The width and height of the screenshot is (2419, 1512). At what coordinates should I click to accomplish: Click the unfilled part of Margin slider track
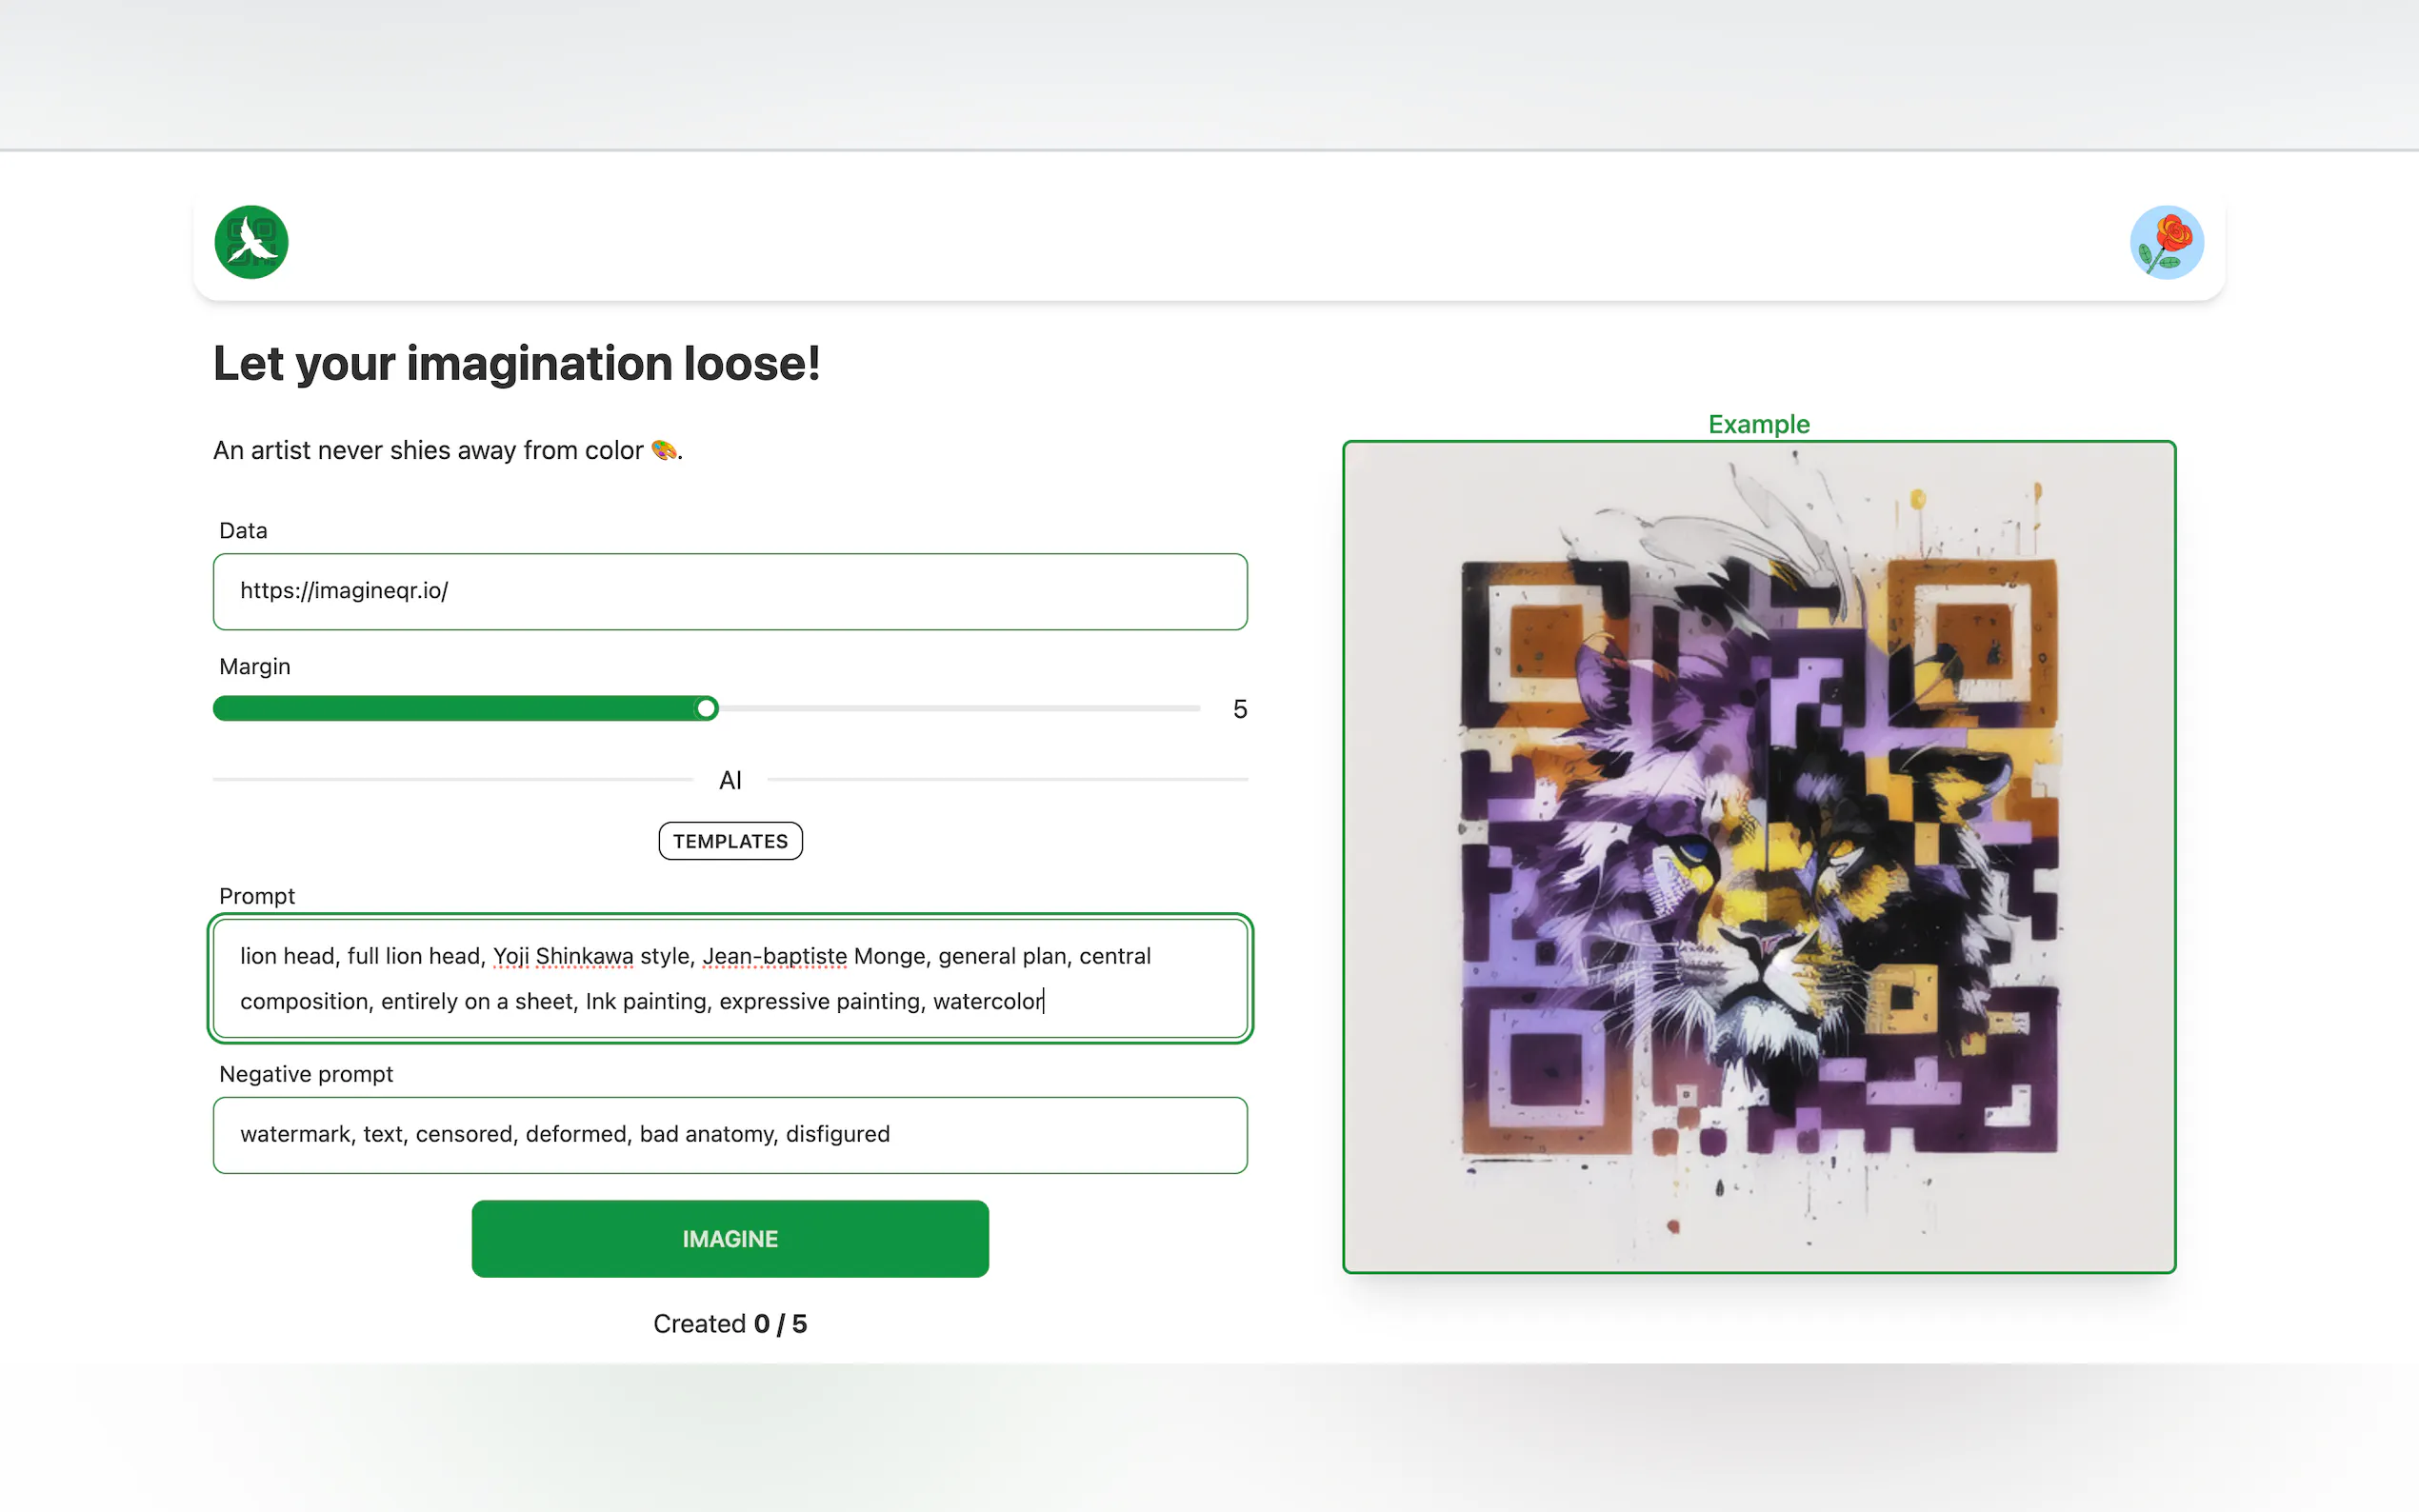(959, 708)
